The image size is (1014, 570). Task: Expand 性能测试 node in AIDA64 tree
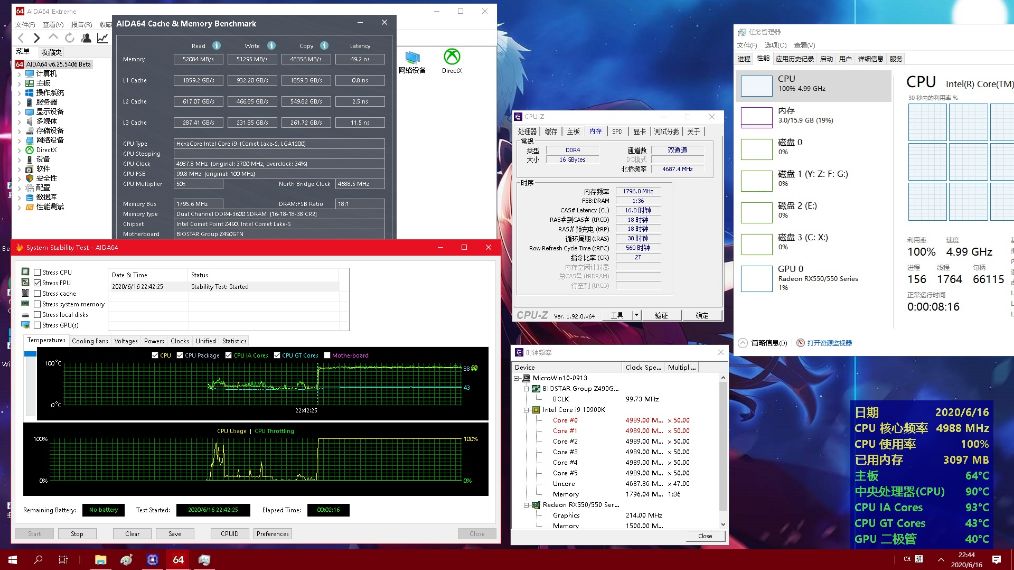pos(19,207)
